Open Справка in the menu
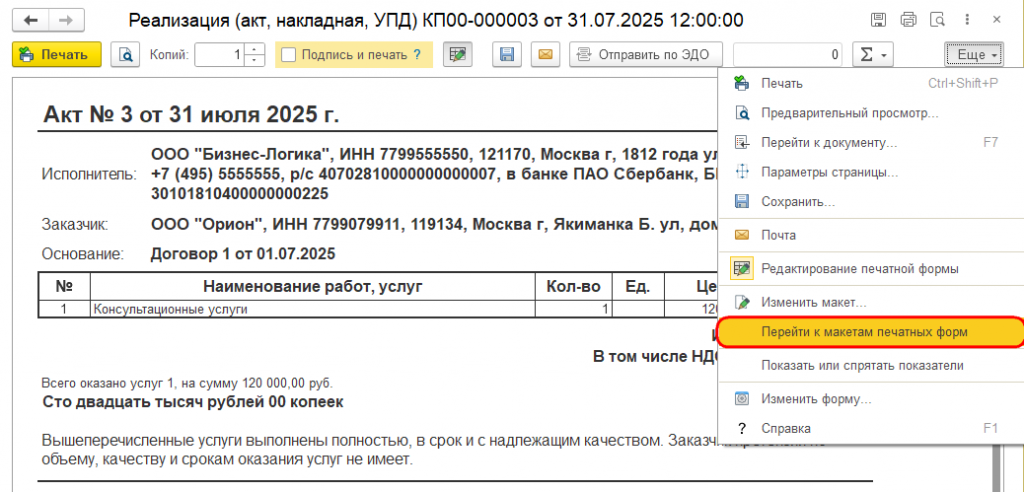This screenshot has width=1024, height=492. tap(870, 429)
